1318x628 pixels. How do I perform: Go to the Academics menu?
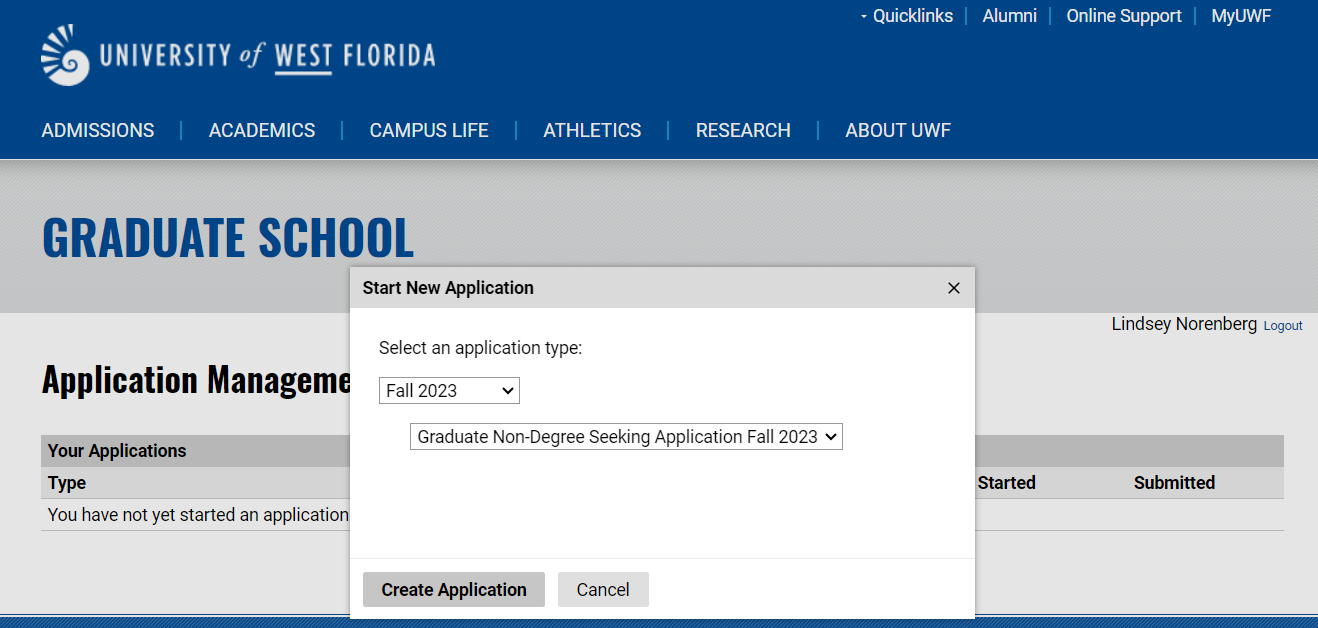click(262, 131)
